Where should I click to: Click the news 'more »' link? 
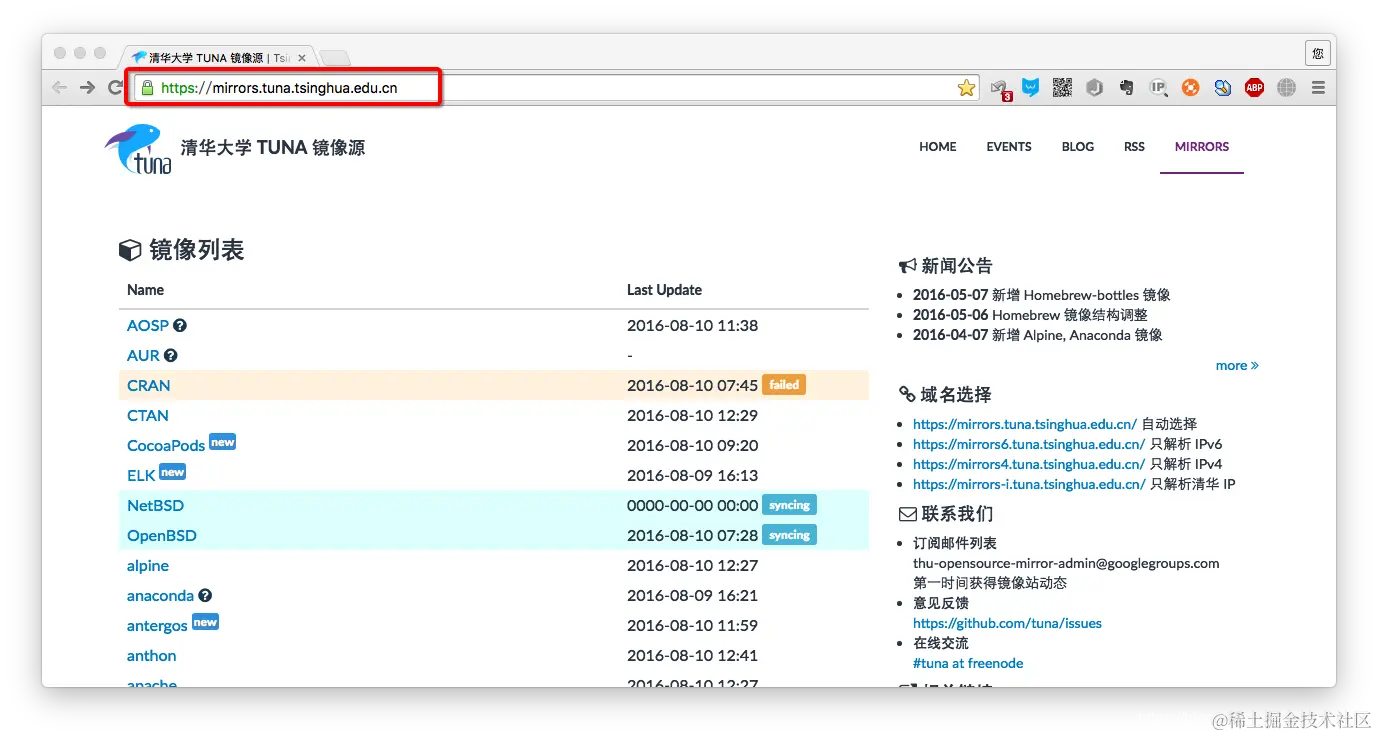tap(1237, 365)
